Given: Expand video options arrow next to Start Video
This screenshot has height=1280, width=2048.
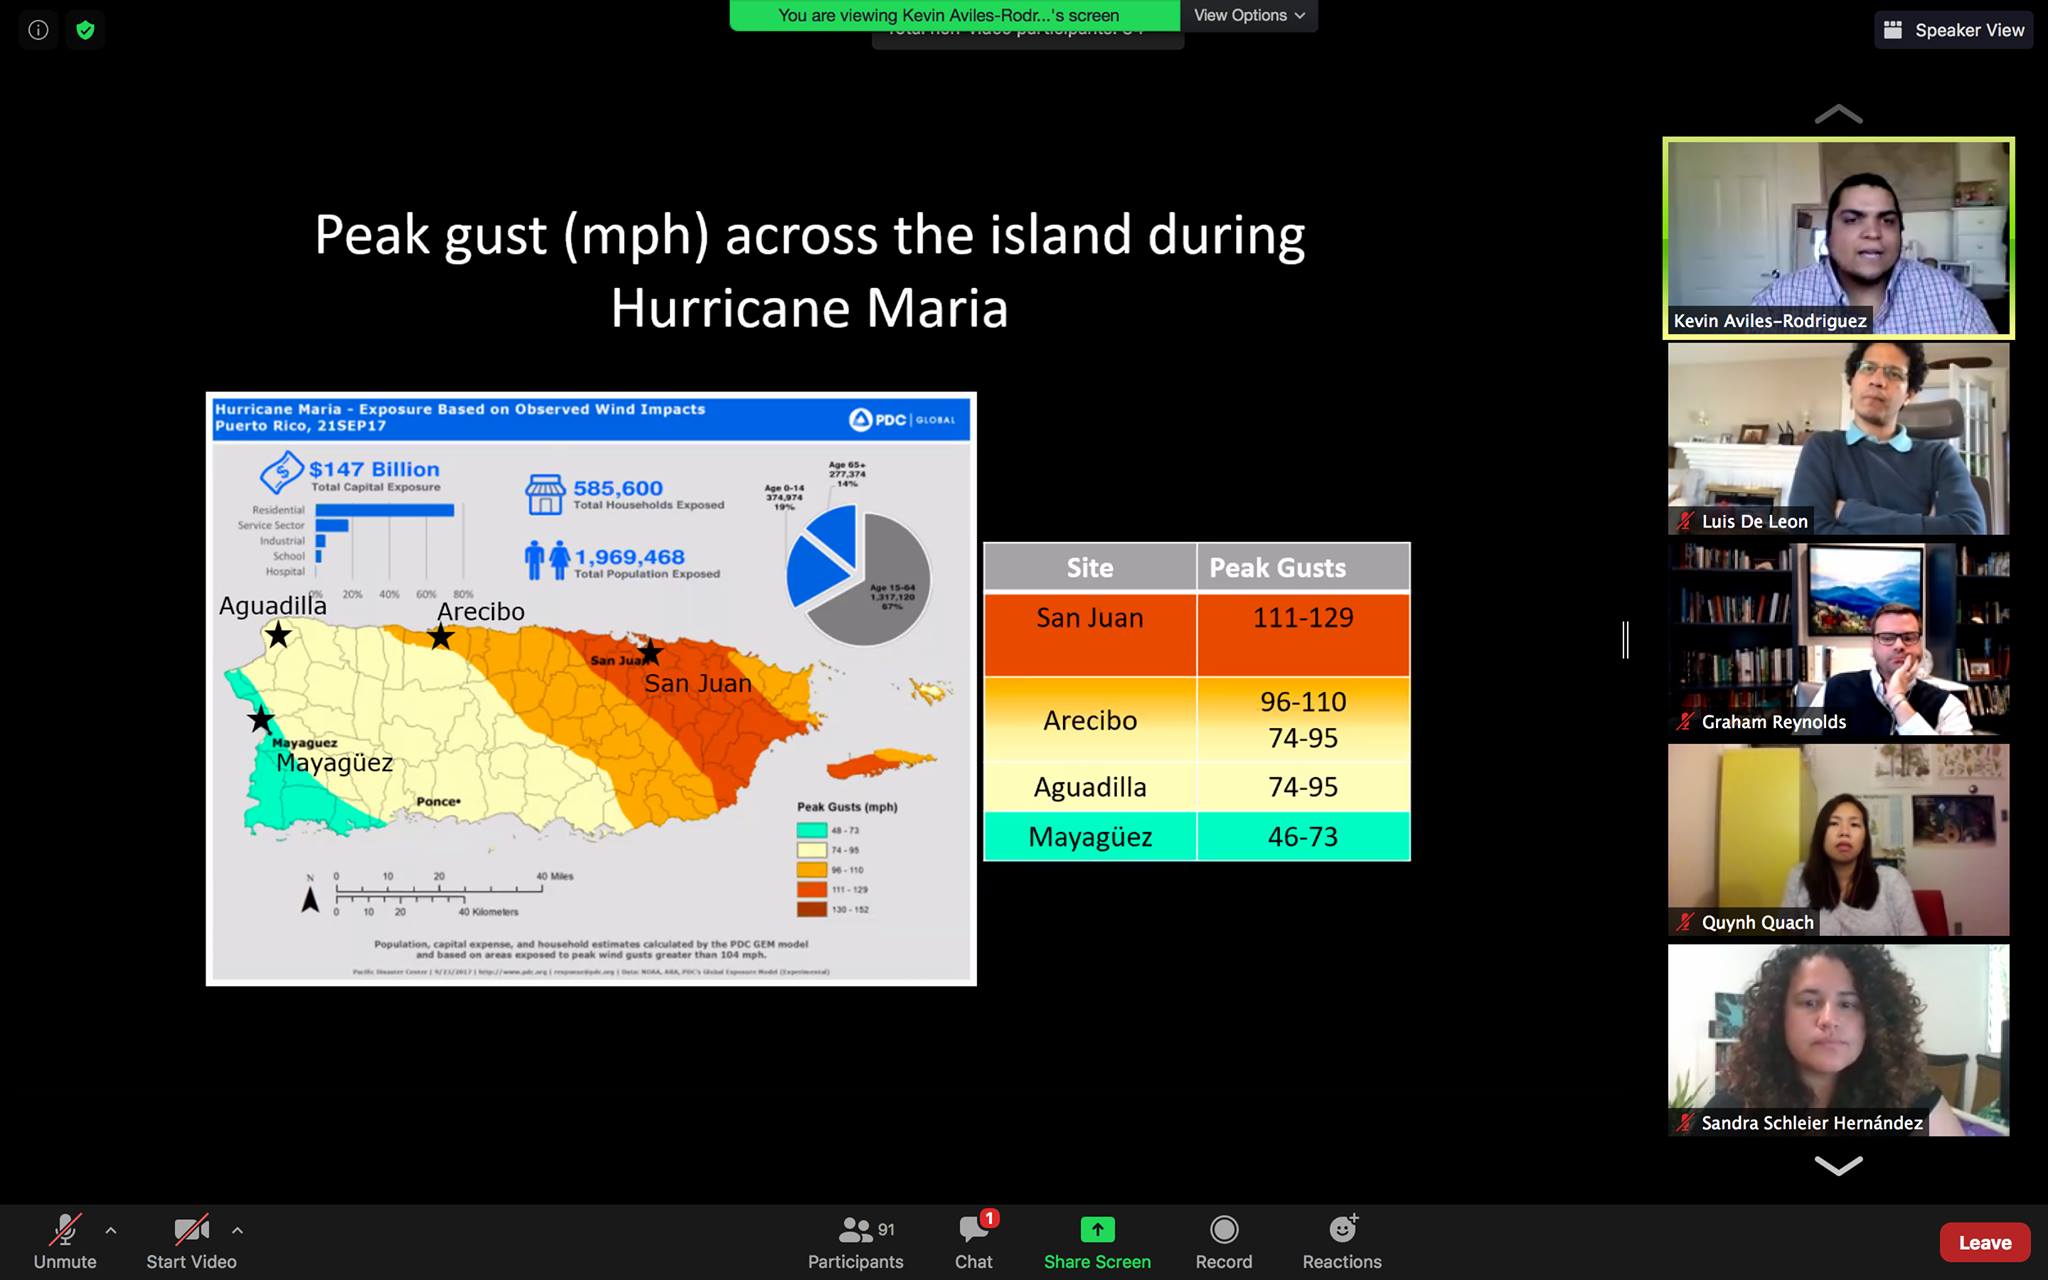Looking at the screenshot, I should point(237,1231).
